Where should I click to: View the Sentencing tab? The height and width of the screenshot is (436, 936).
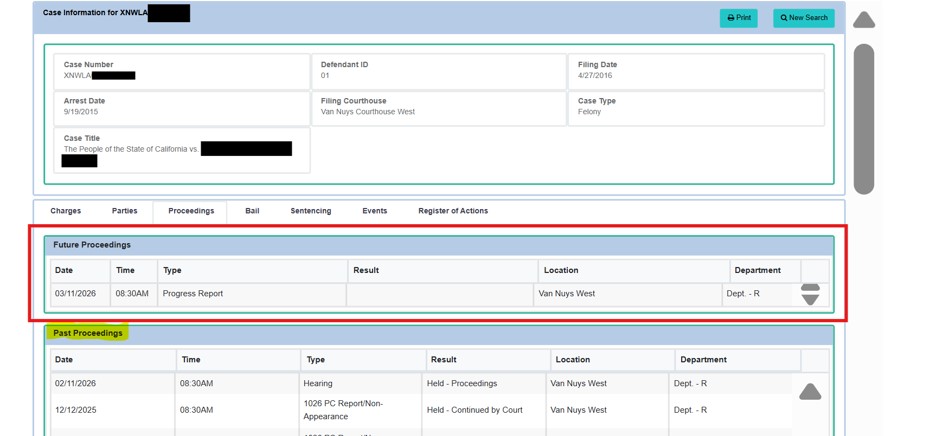coord(311,211)
